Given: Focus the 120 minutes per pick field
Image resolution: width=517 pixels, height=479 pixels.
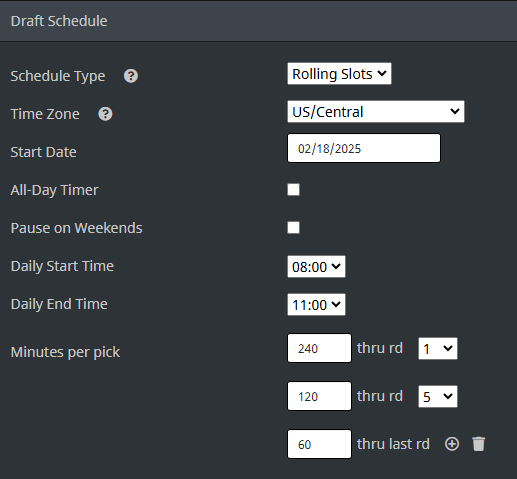Looking at the screenshot, I should point(319,396).
